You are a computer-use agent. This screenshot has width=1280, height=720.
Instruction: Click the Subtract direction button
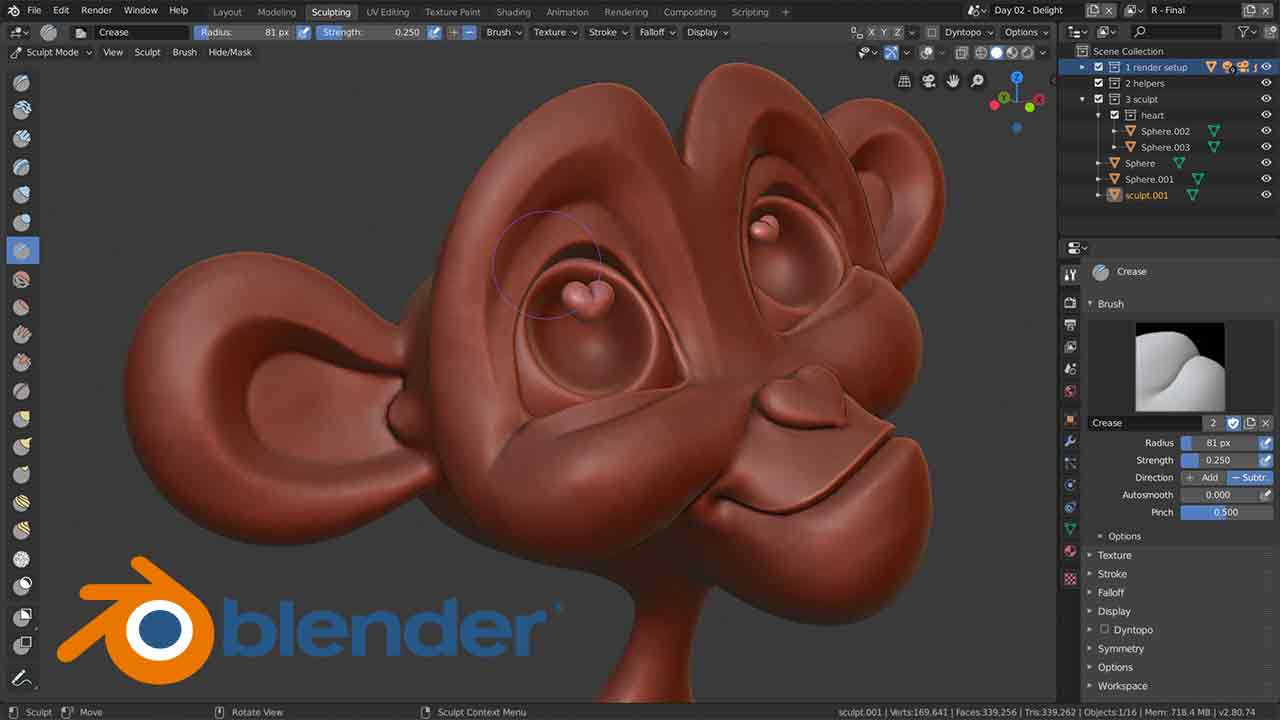pos(1249,478)
